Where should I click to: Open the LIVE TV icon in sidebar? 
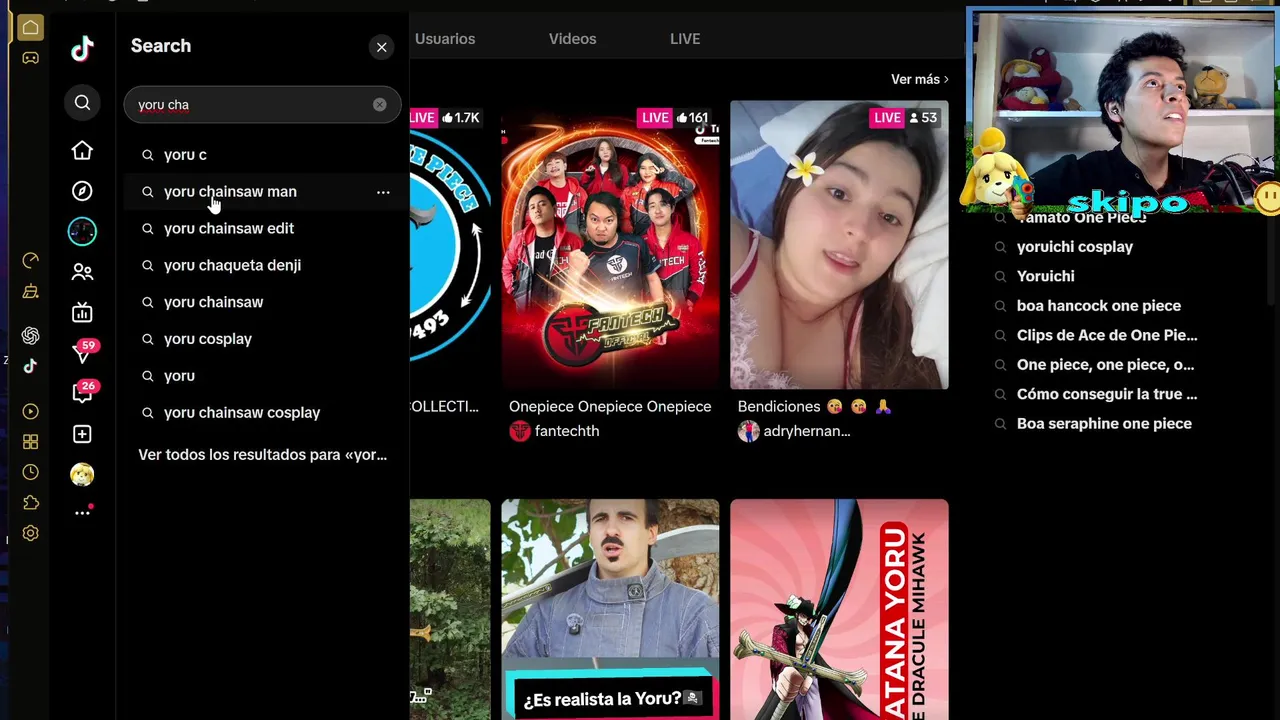coord(82,313)
